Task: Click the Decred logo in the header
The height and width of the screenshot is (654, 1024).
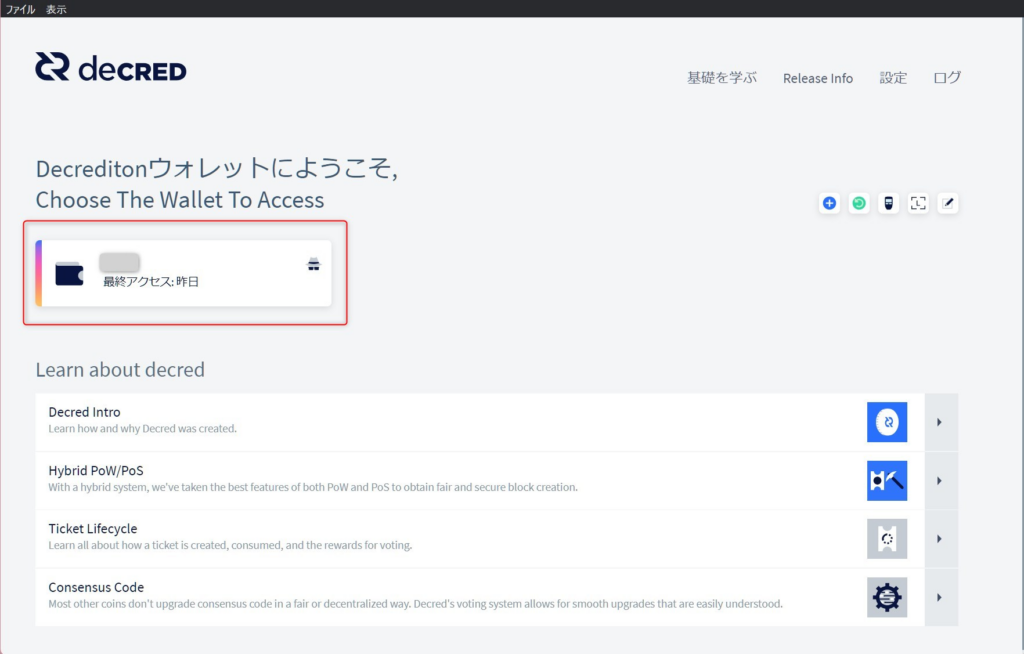Action: coord(111,68)
